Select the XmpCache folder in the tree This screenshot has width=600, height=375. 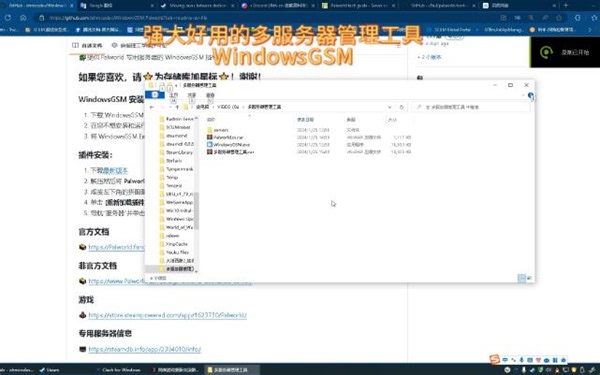click(x=173, y=244)
